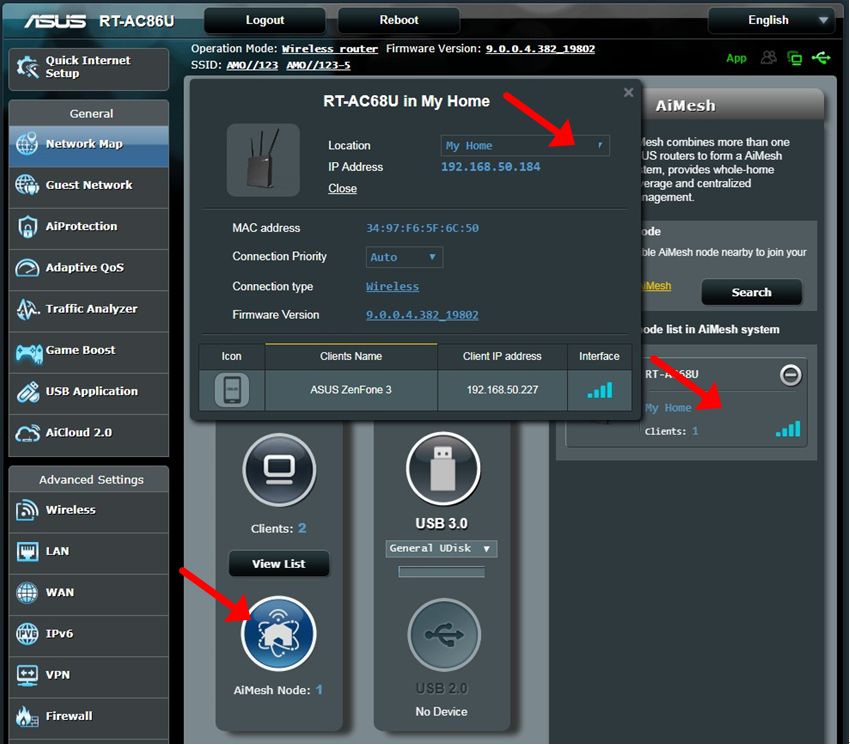Open the English language dropdown
The height and width of the screenshot is (745, 850).
pos(771,21)
